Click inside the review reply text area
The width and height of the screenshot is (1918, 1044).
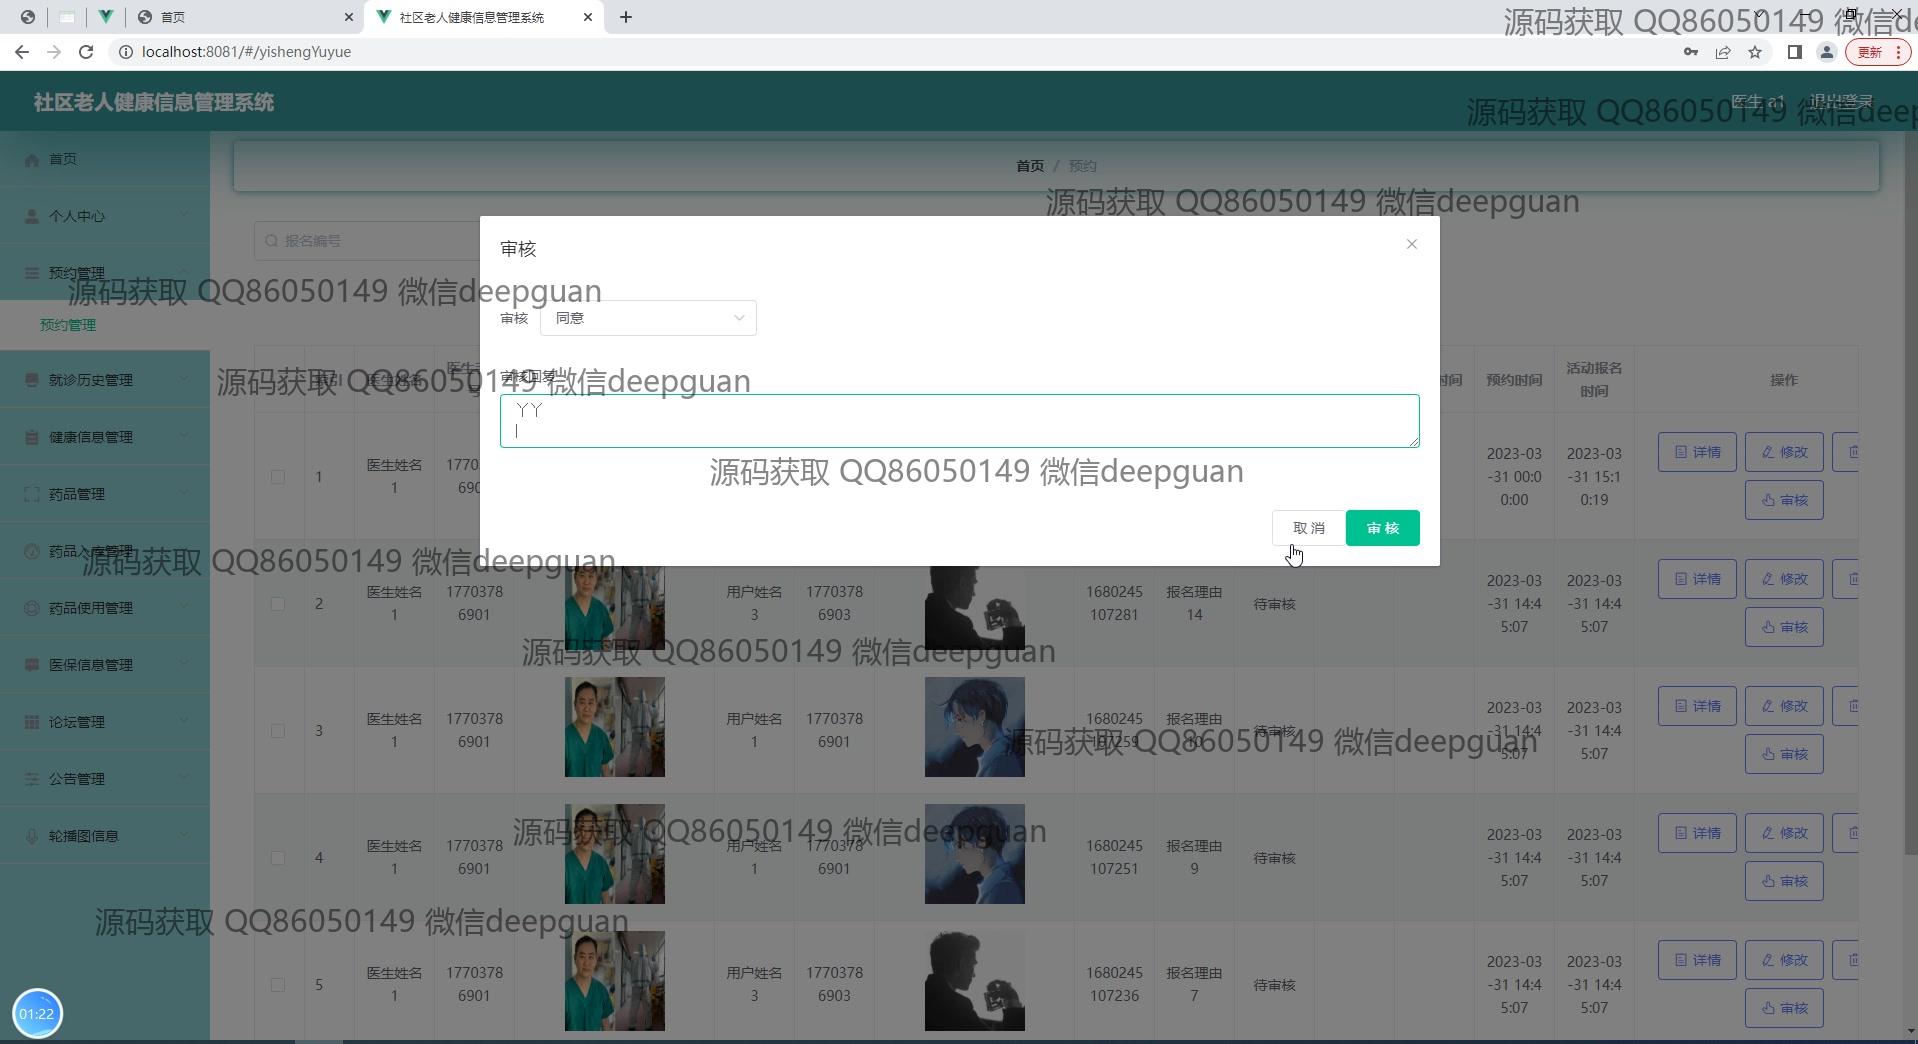959,421
